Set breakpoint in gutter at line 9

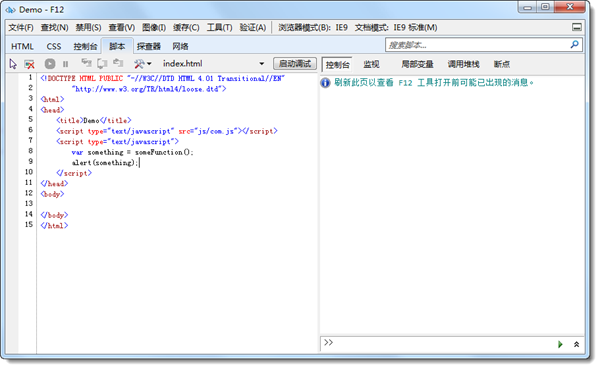pos(12,162)
